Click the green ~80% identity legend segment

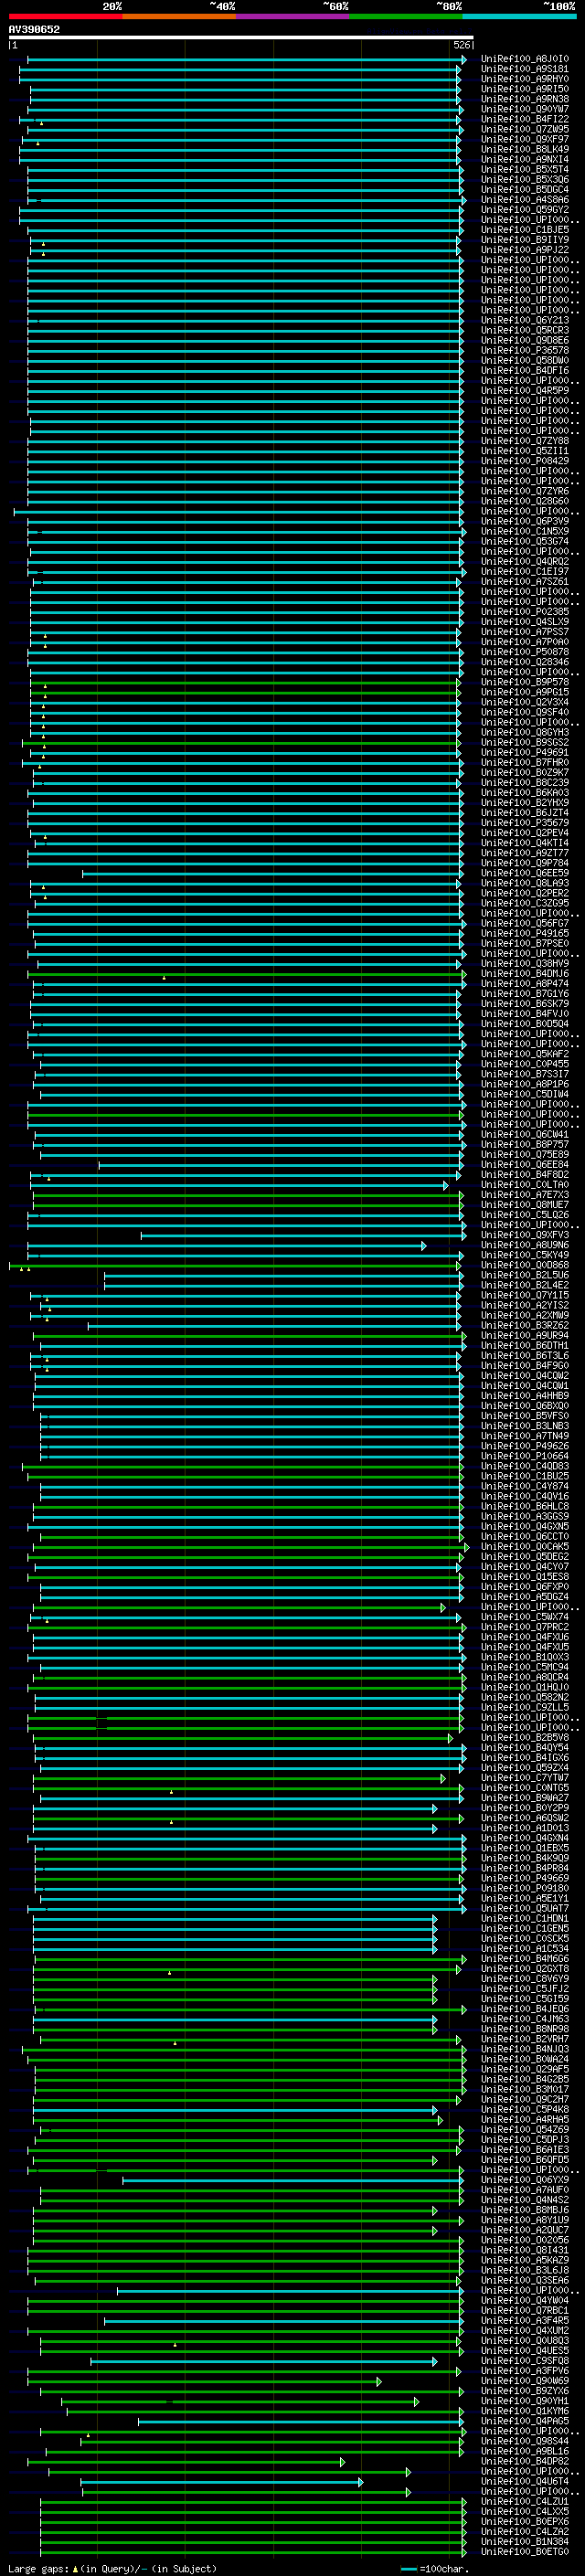pyautogui.click(x=406, y=16)
